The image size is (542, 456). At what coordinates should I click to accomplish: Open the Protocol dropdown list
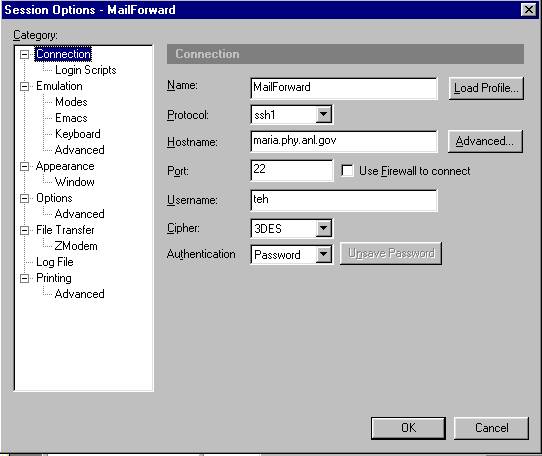pos(324,114)
